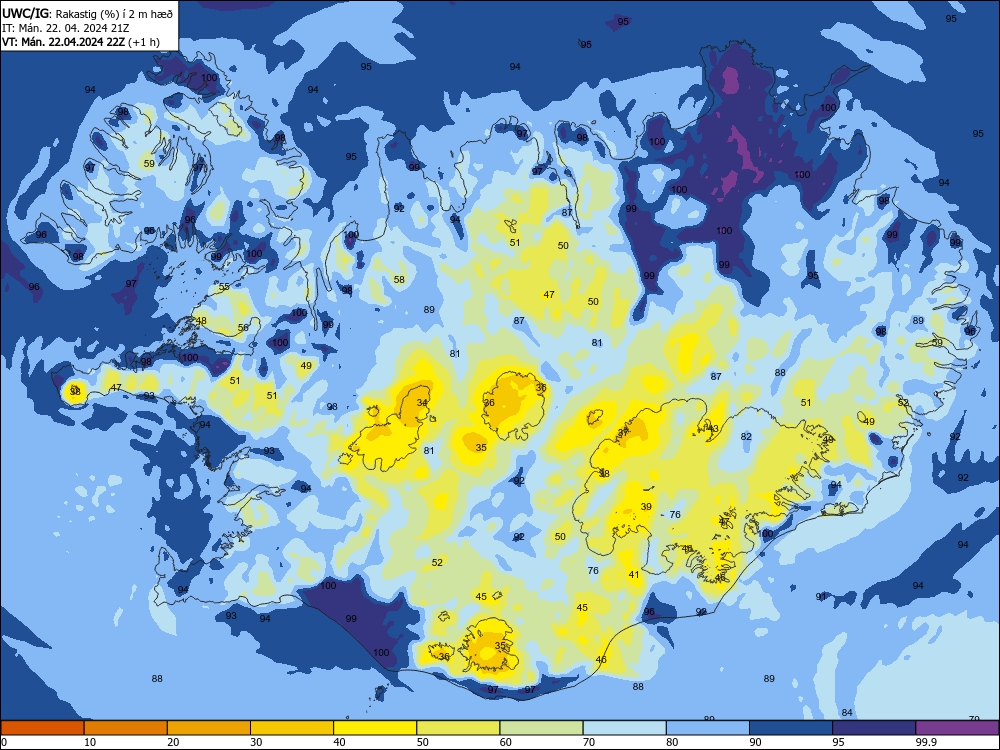Click the 90–95 dark blue legend swatch
The height and width of the screenshot is (750, 1000).
pyautogui.click(x=791, y=728)
